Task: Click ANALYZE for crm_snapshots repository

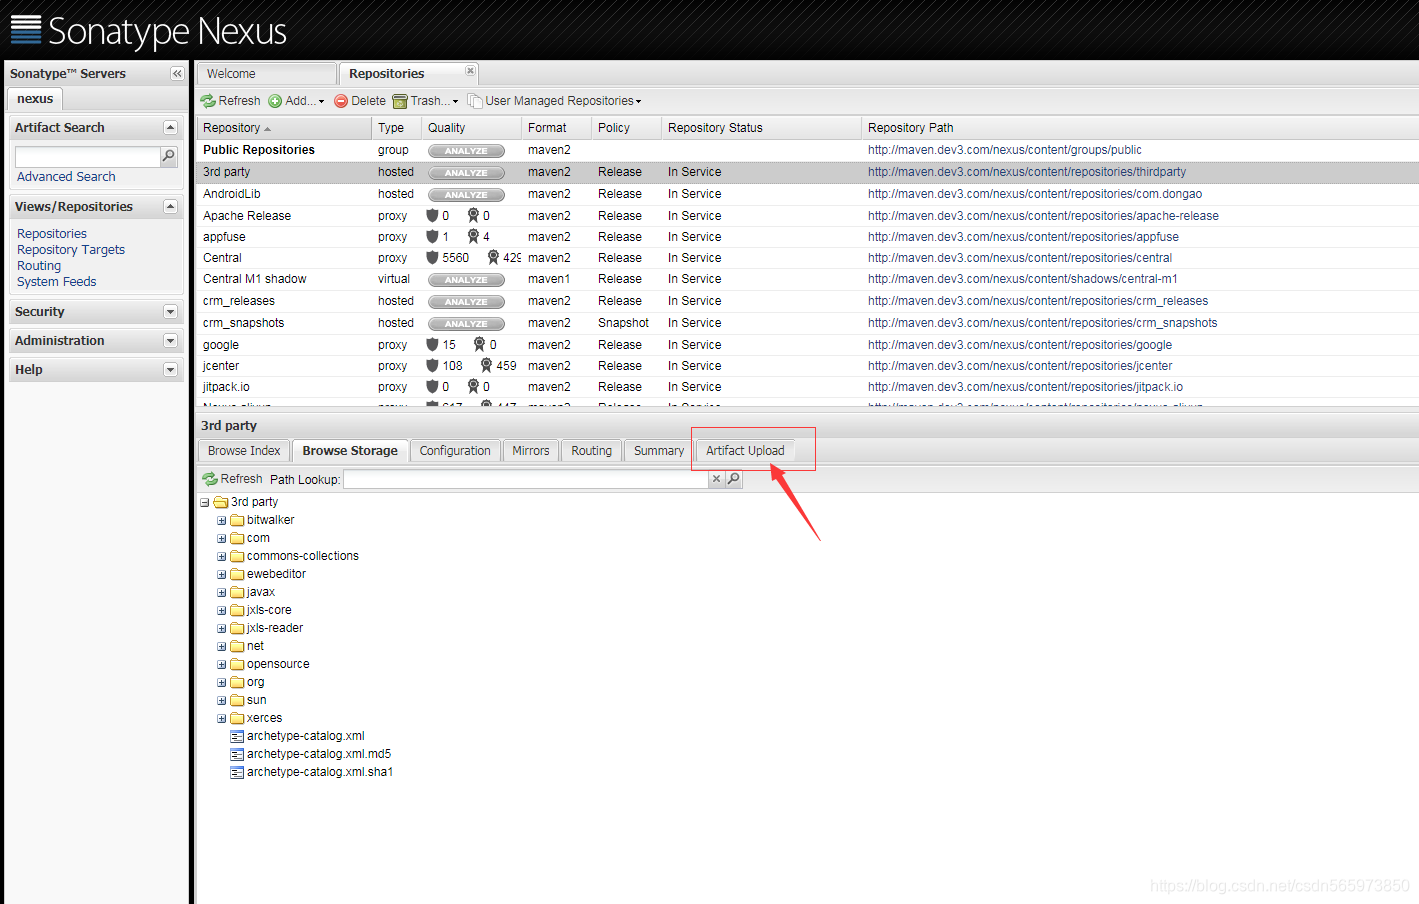Action: coord(466,324)
